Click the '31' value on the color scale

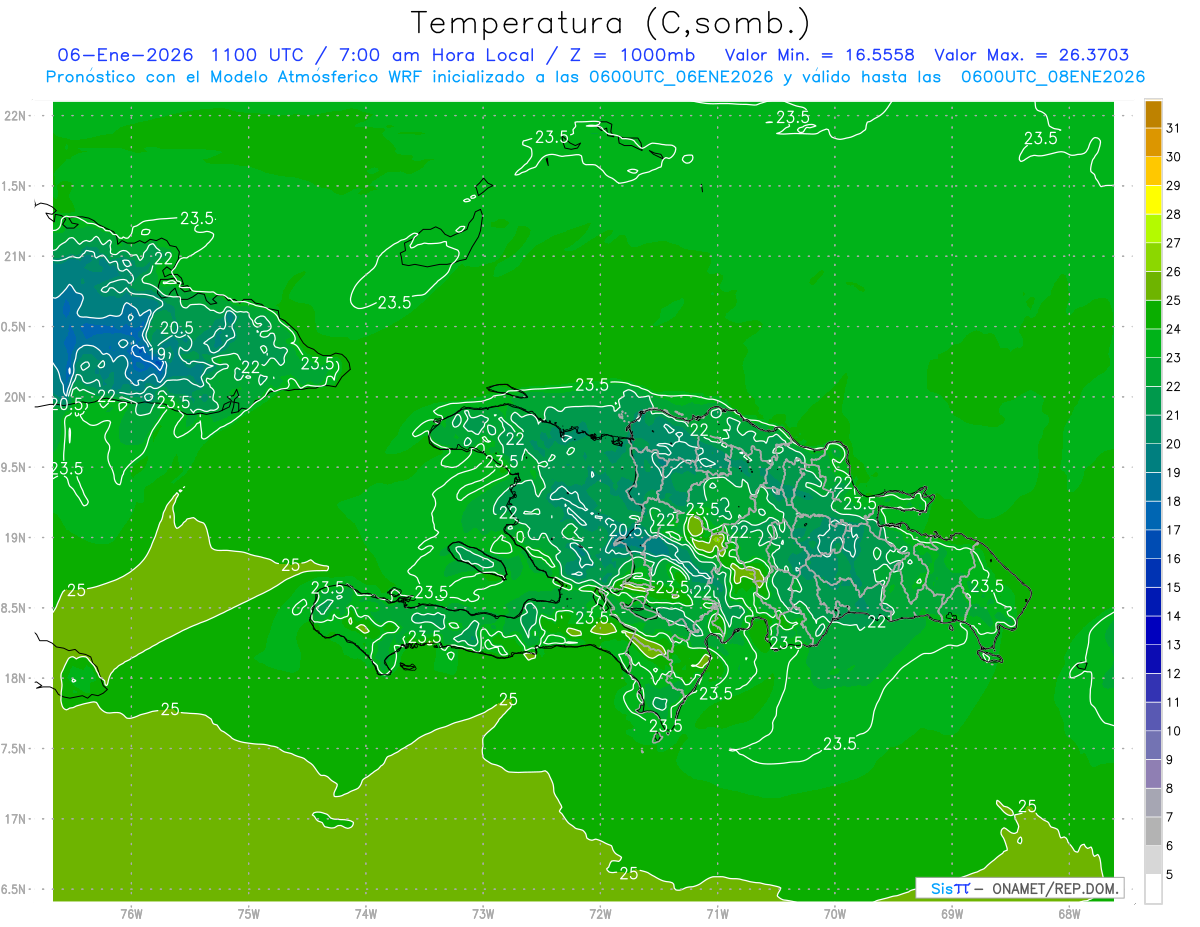[1174, 128]
